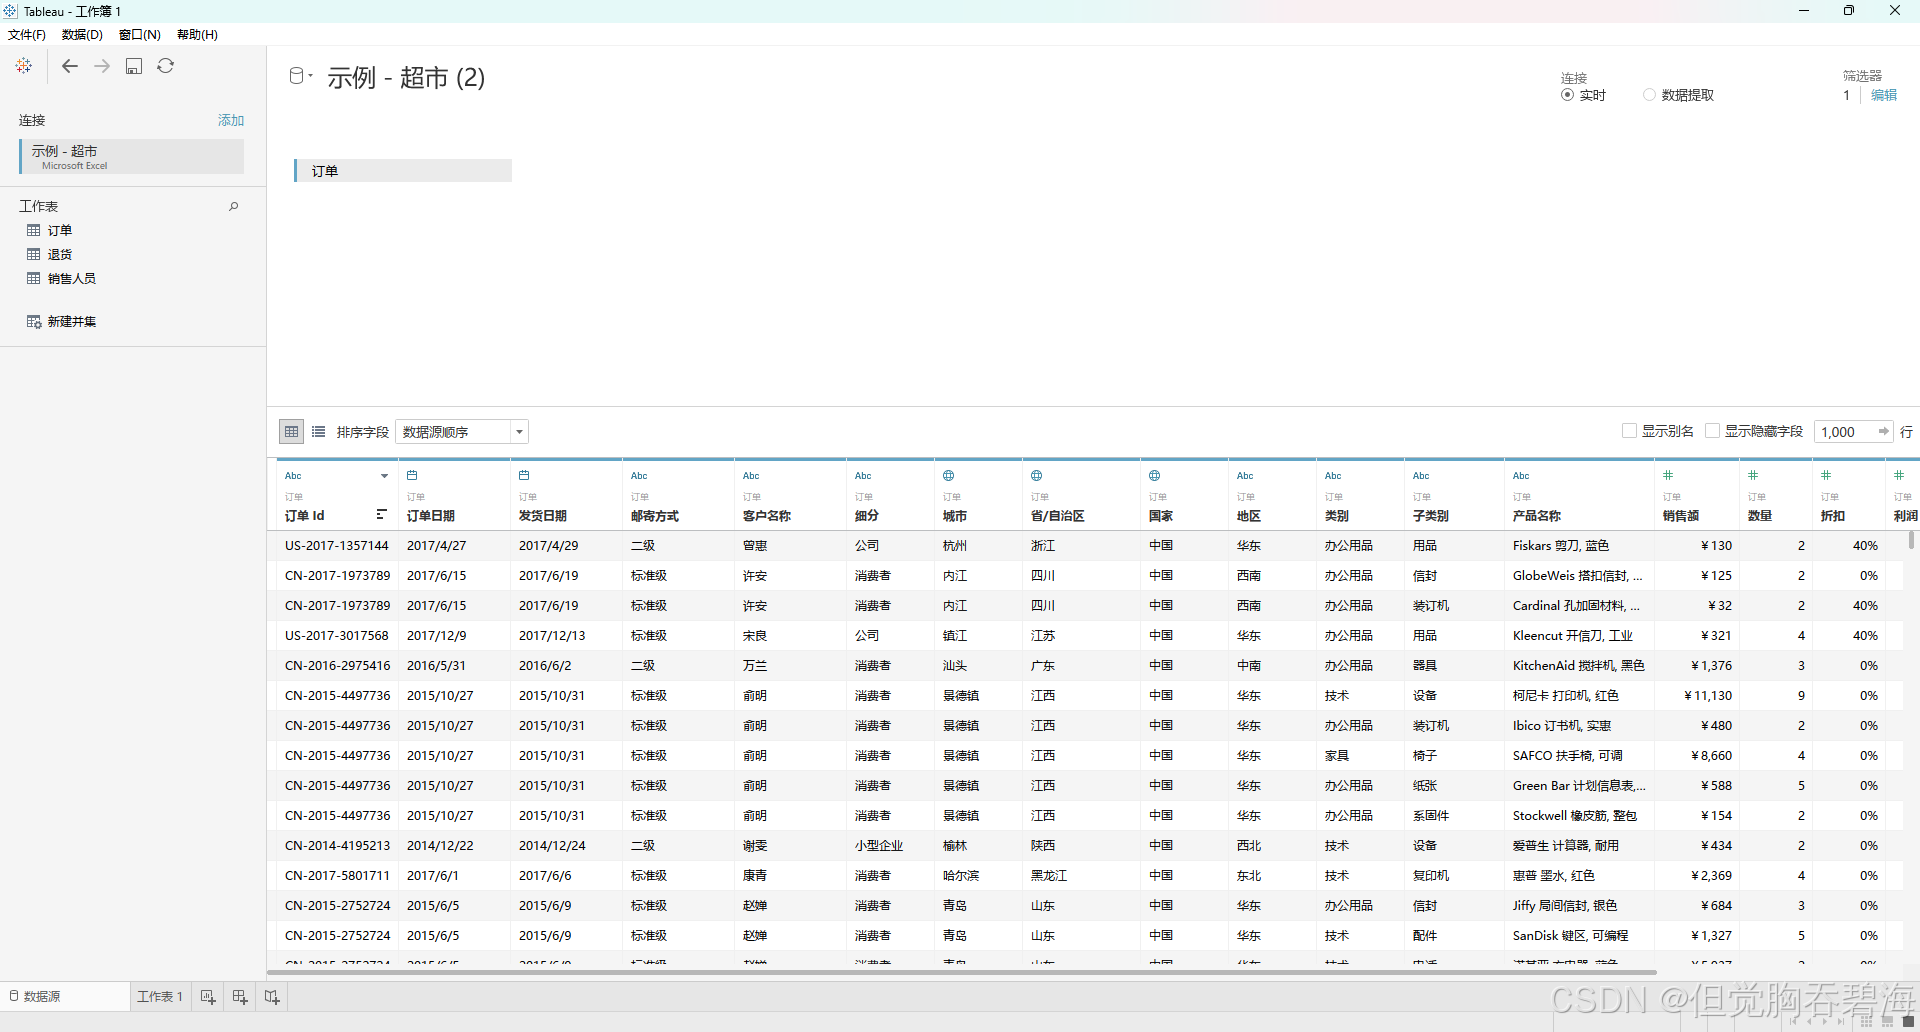Change the 发货日期 date type icon
The image size is (1920, 1032).
[524, 476]
